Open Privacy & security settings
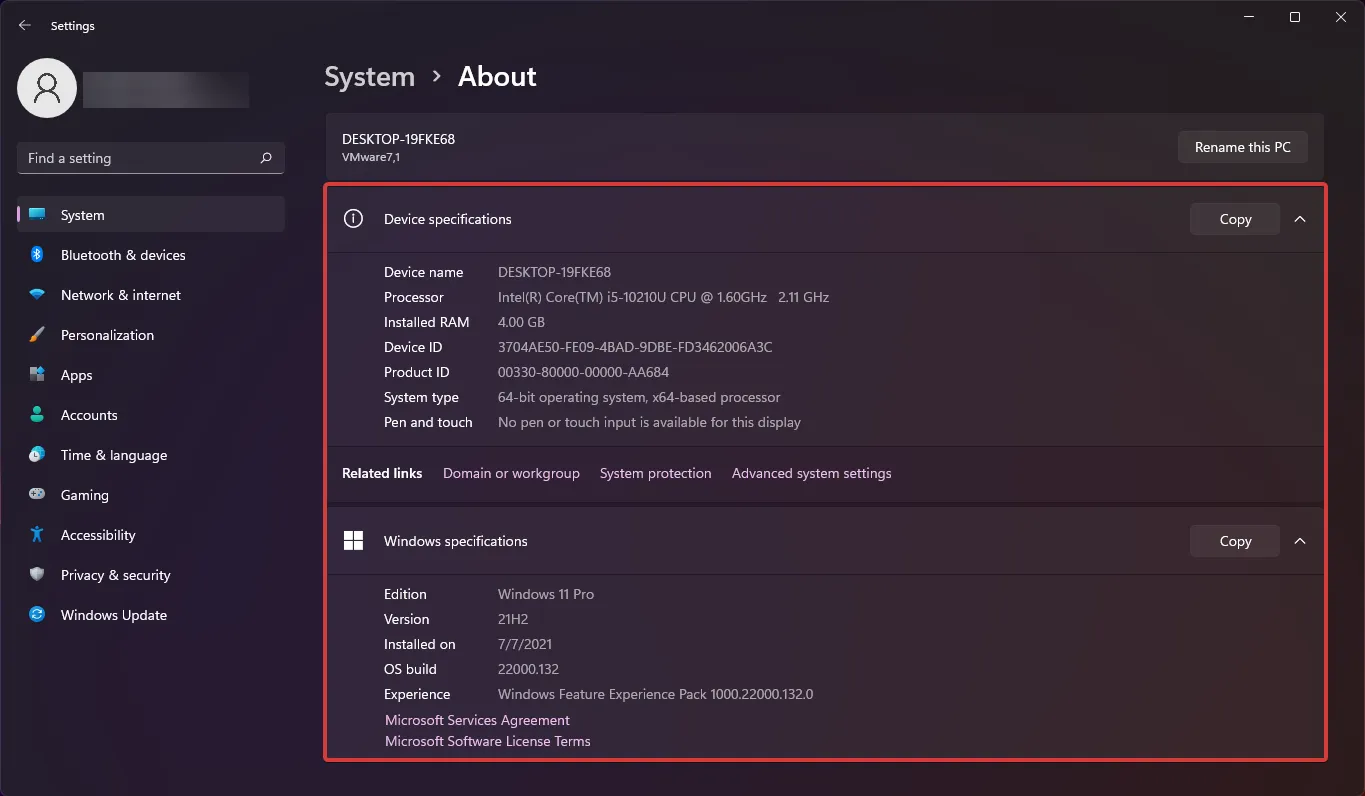The width and height of the screenshot is (1365, 796). (x=115, y=575)
